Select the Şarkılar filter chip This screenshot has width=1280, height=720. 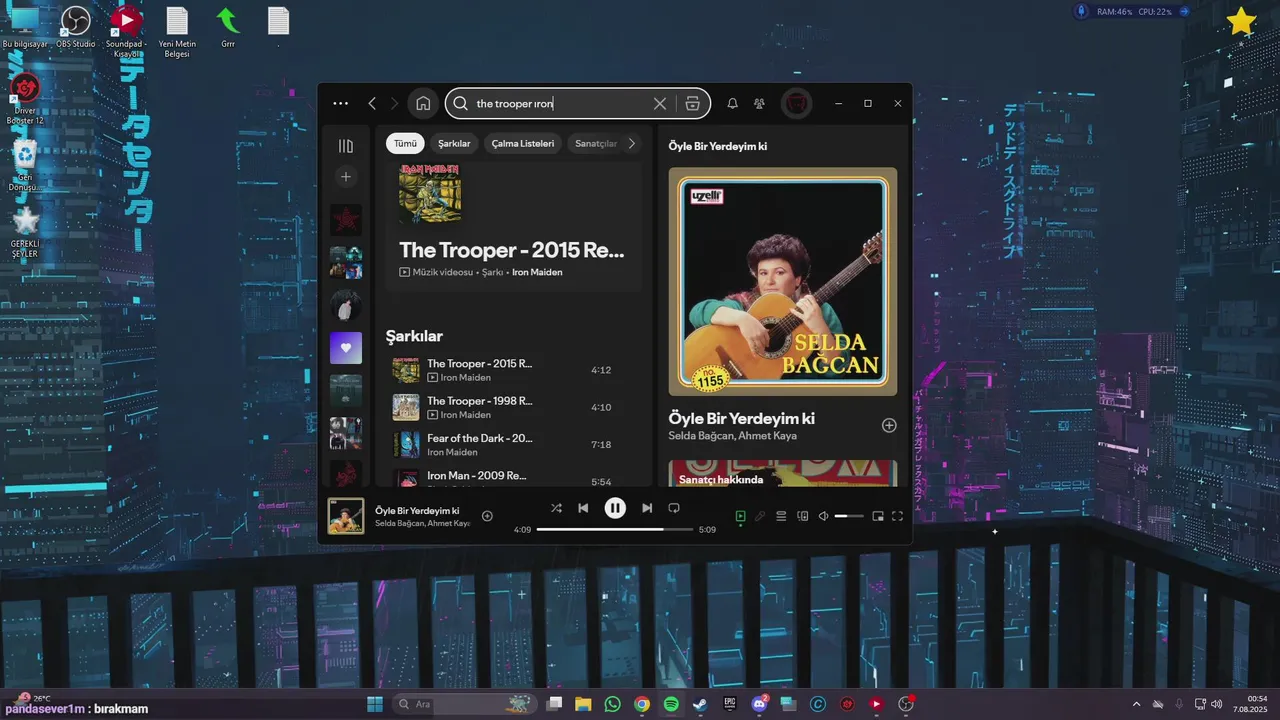click(x=454, y=143)
